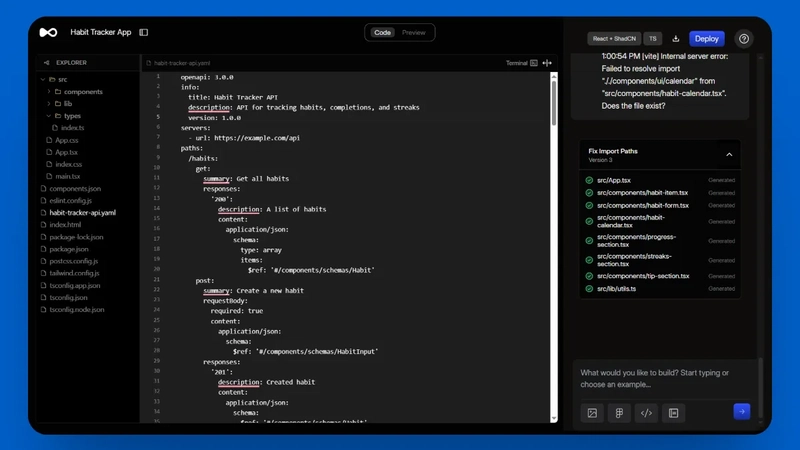Click the attach image icon

pos(592,413)
